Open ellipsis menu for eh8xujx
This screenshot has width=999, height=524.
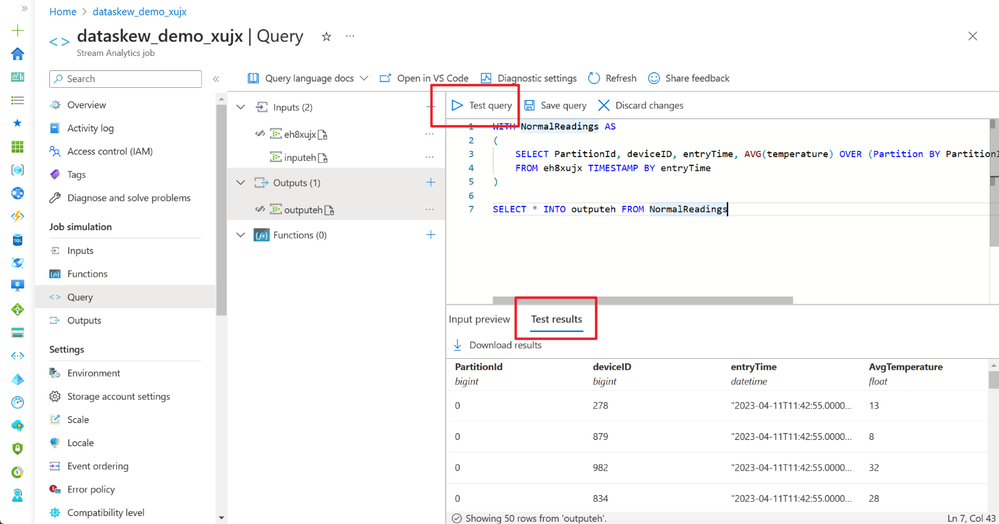(x=429, y=134)
